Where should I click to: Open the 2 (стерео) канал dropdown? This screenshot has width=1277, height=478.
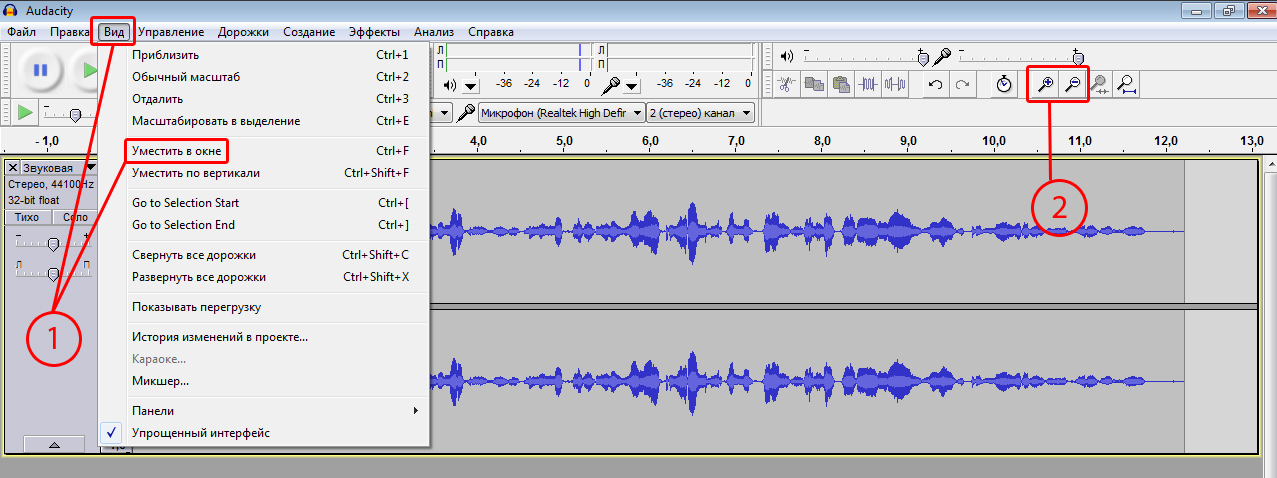coord(700,113)
